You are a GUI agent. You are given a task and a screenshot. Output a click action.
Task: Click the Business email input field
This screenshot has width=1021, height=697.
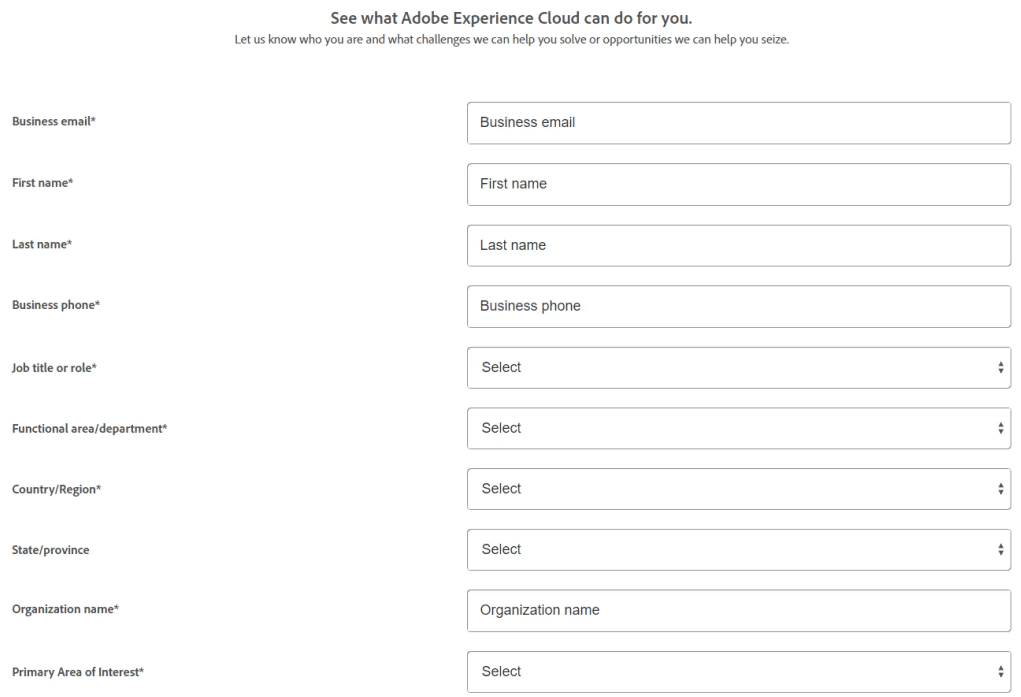[x=738, y=122]
